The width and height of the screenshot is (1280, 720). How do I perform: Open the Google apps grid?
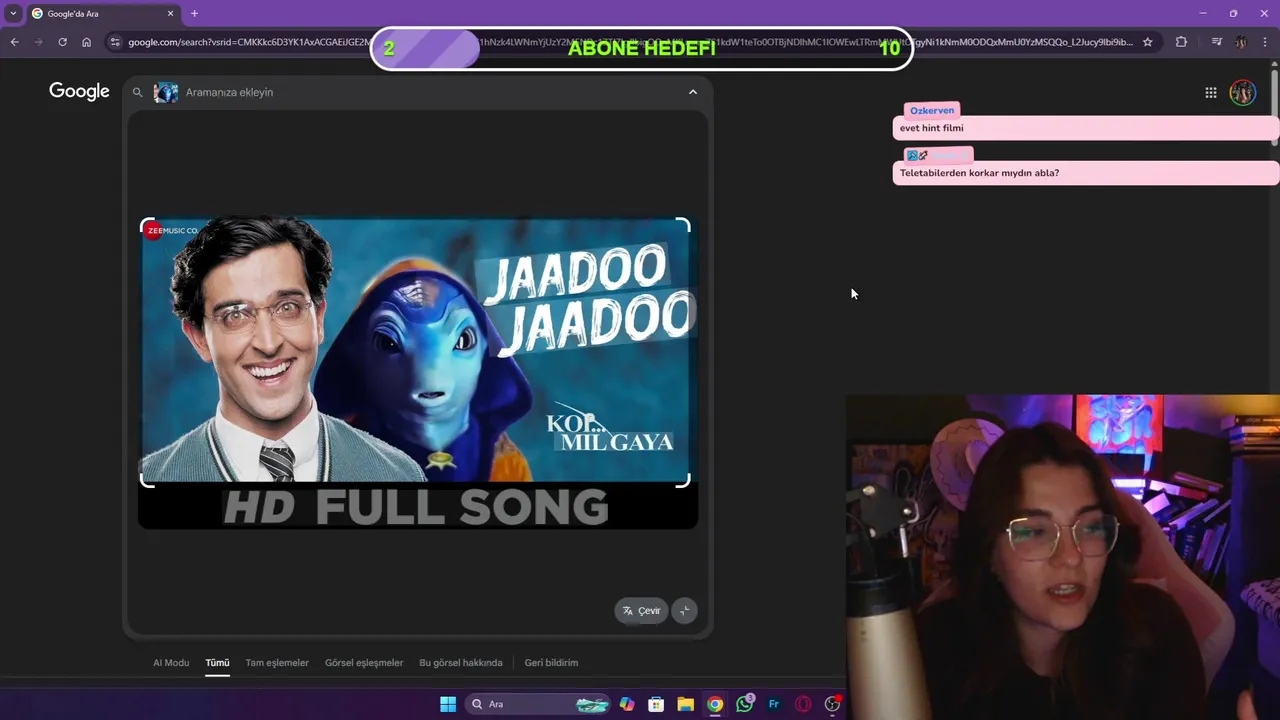pyautogui.click(x=1211, y=92)
